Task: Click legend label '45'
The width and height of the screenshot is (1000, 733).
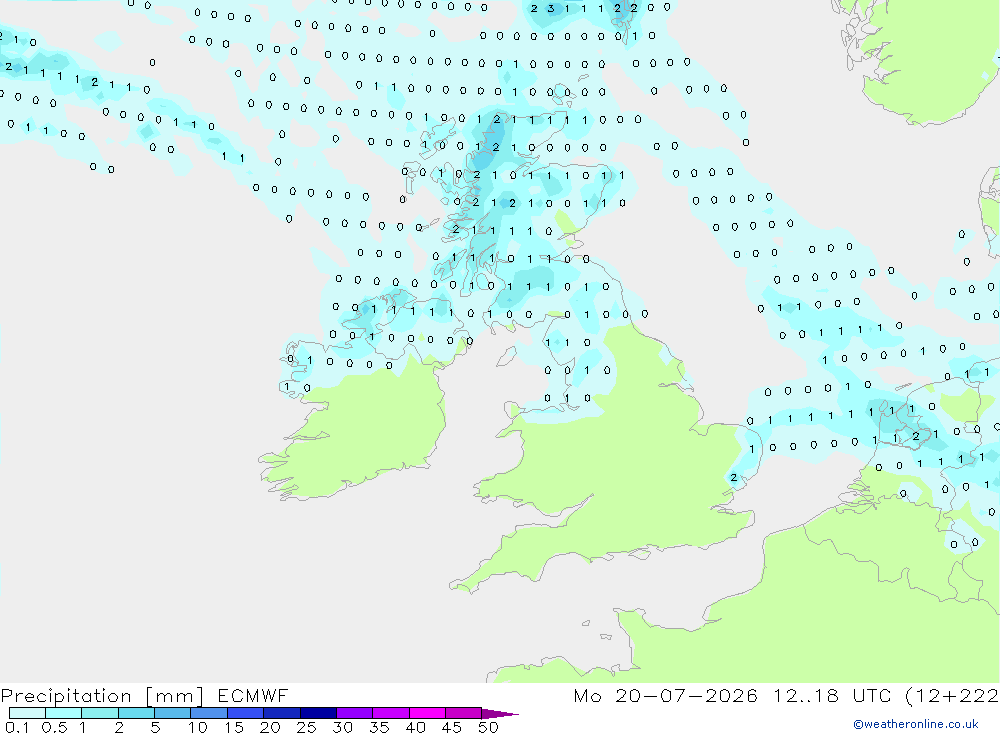Action: (452, 727)
